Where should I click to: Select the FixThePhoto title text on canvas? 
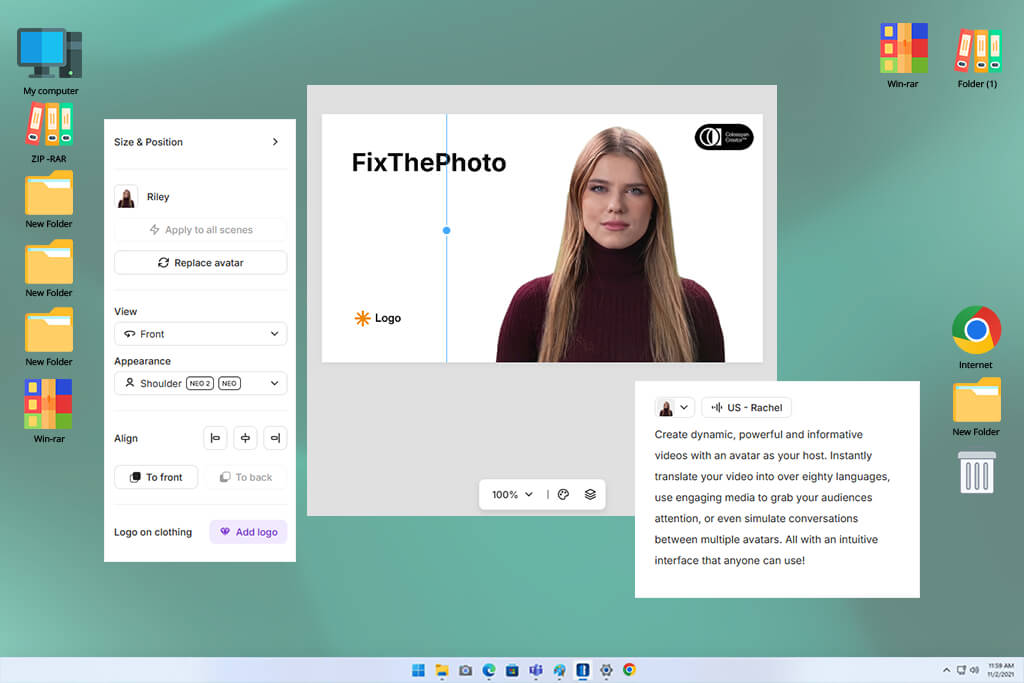tap(428, 163)
